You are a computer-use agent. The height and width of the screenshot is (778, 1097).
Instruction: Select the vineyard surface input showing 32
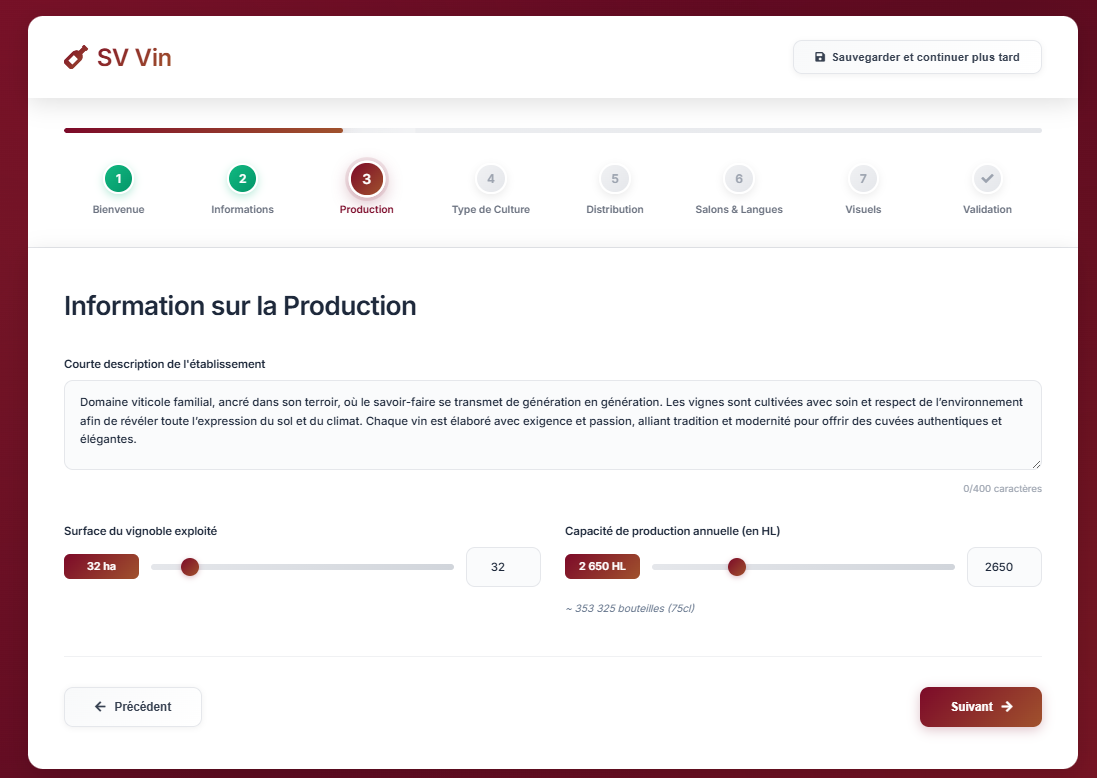503,566
